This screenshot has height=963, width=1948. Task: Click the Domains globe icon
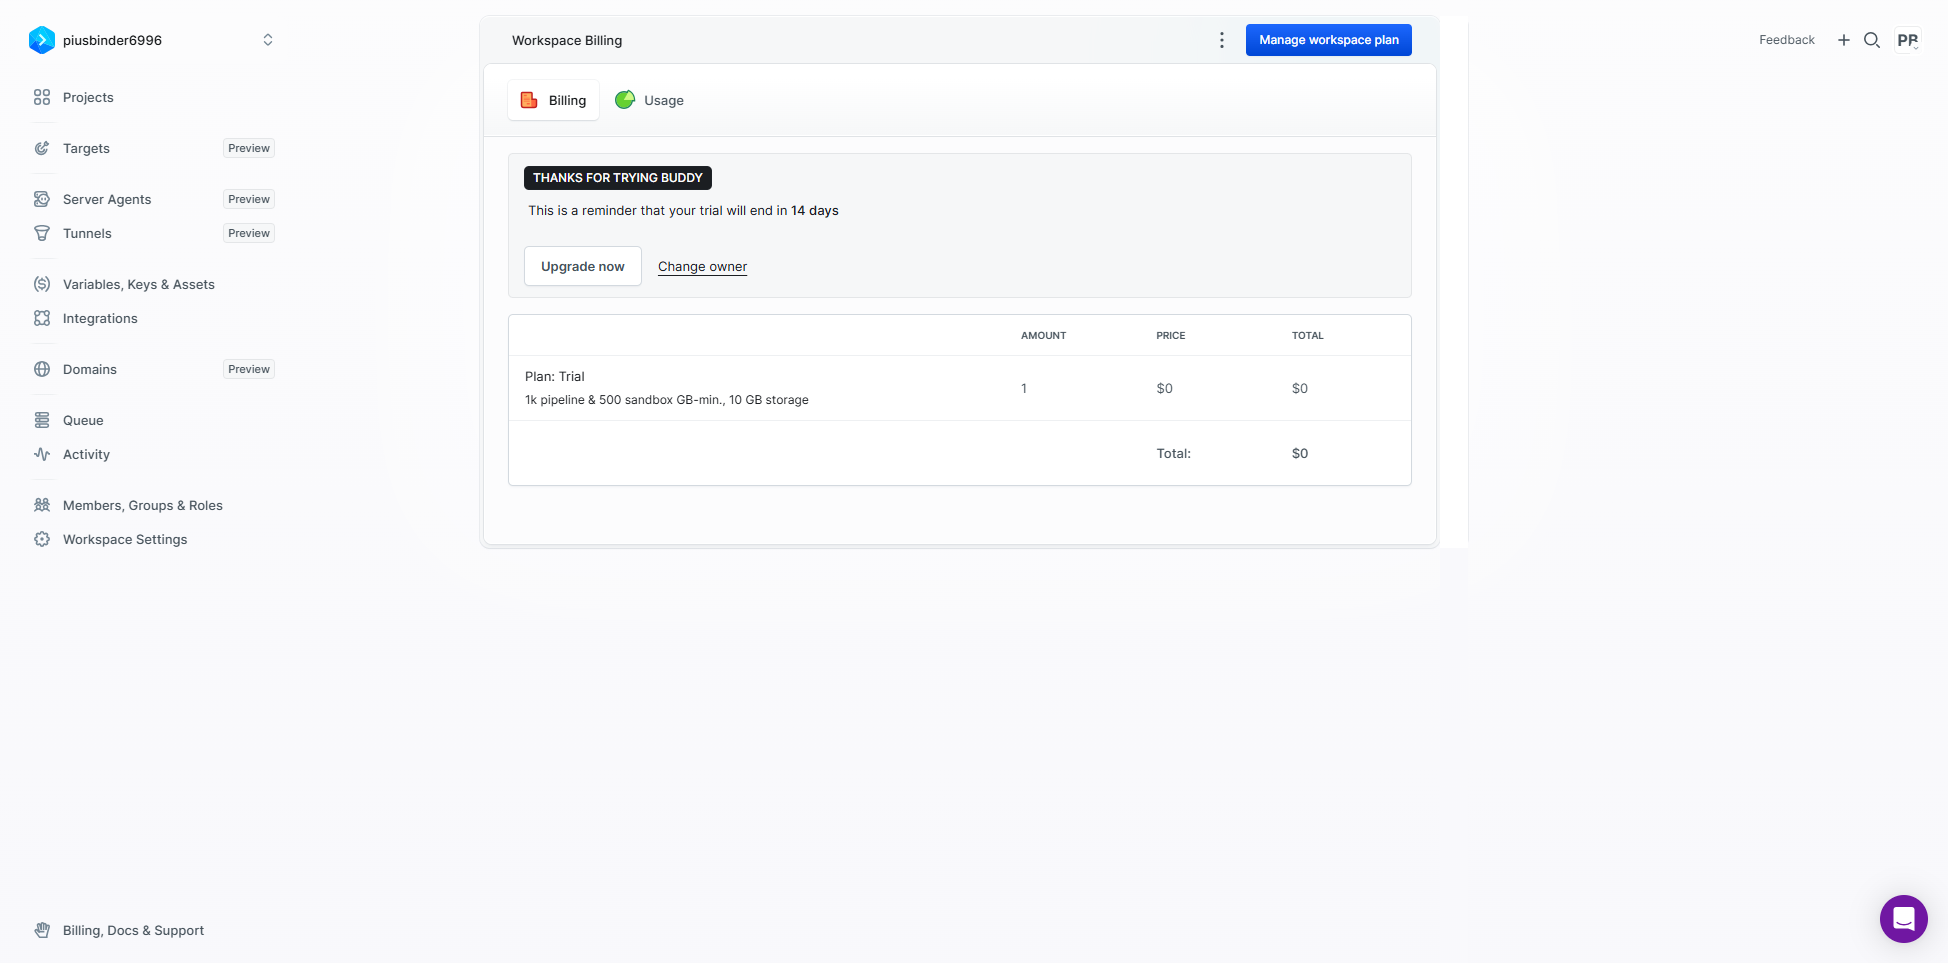[42, 369]
